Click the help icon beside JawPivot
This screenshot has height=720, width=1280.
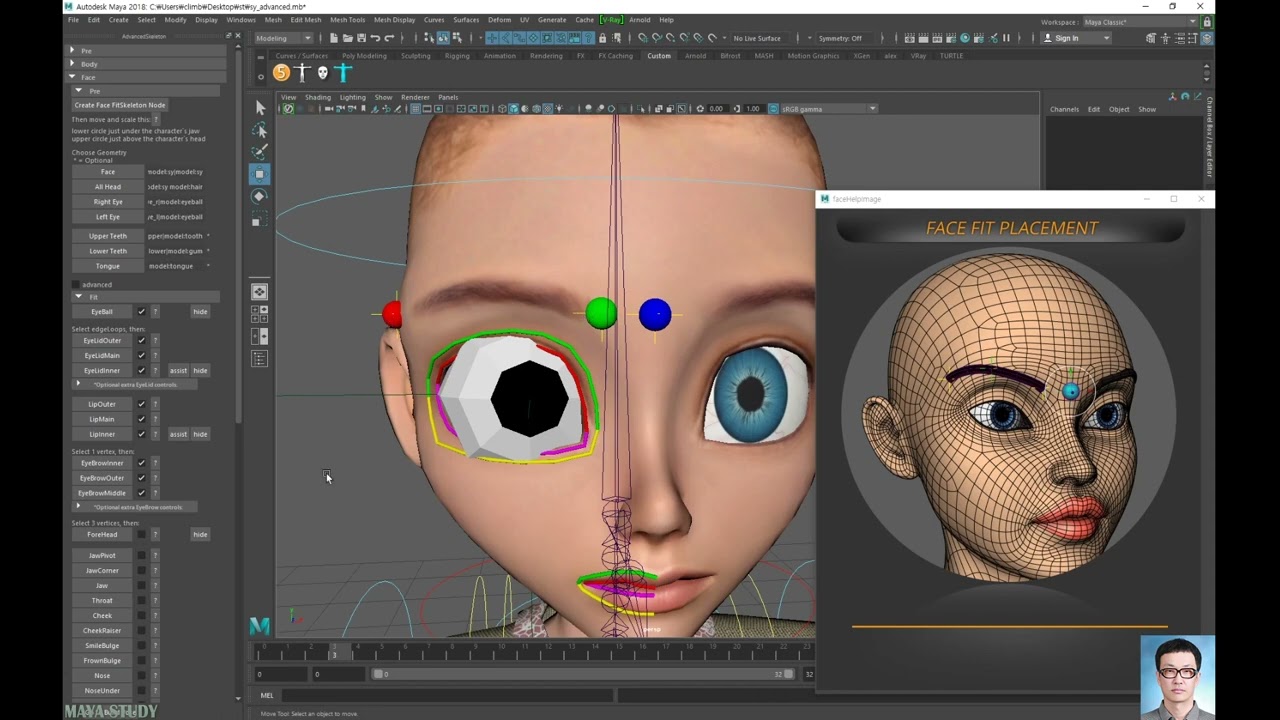(x=155, y=556)
